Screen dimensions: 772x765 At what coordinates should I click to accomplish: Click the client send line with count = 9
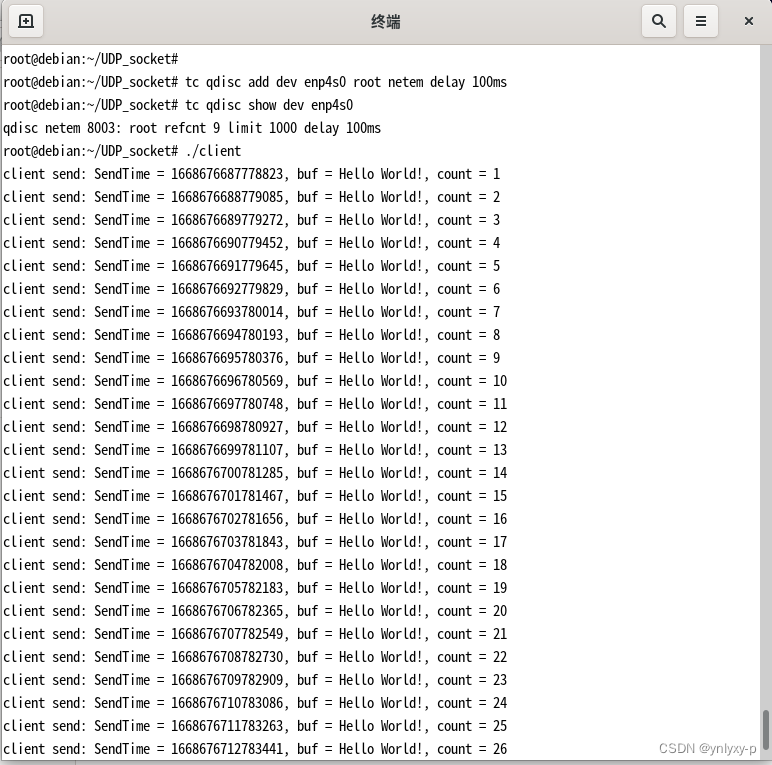[252, 358]
